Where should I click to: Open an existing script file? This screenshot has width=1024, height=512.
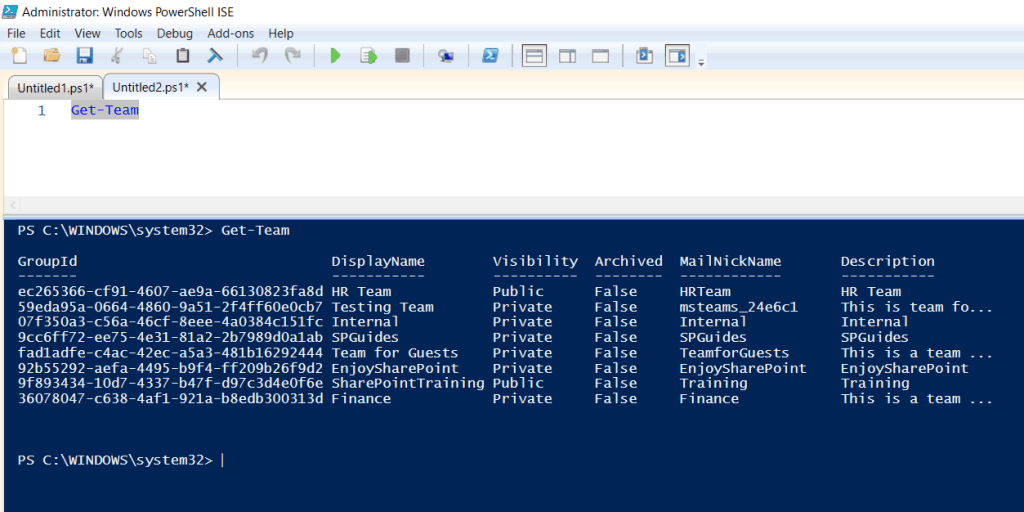[52, 56]
